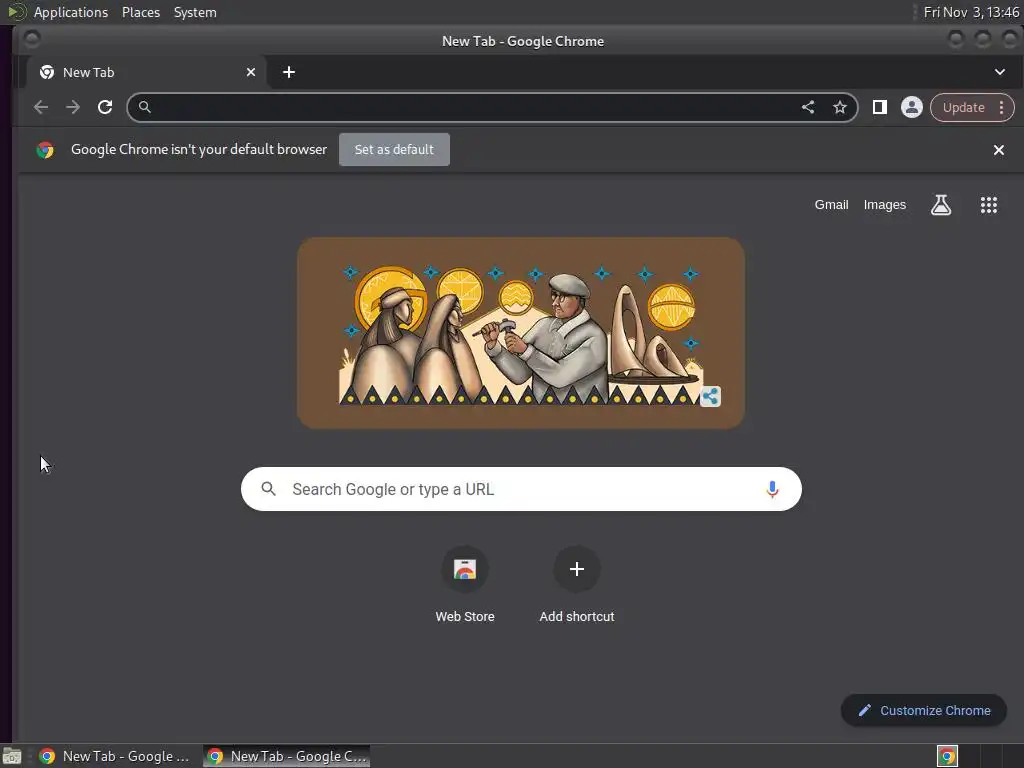Click the date and time clock

tap(971, 12)
